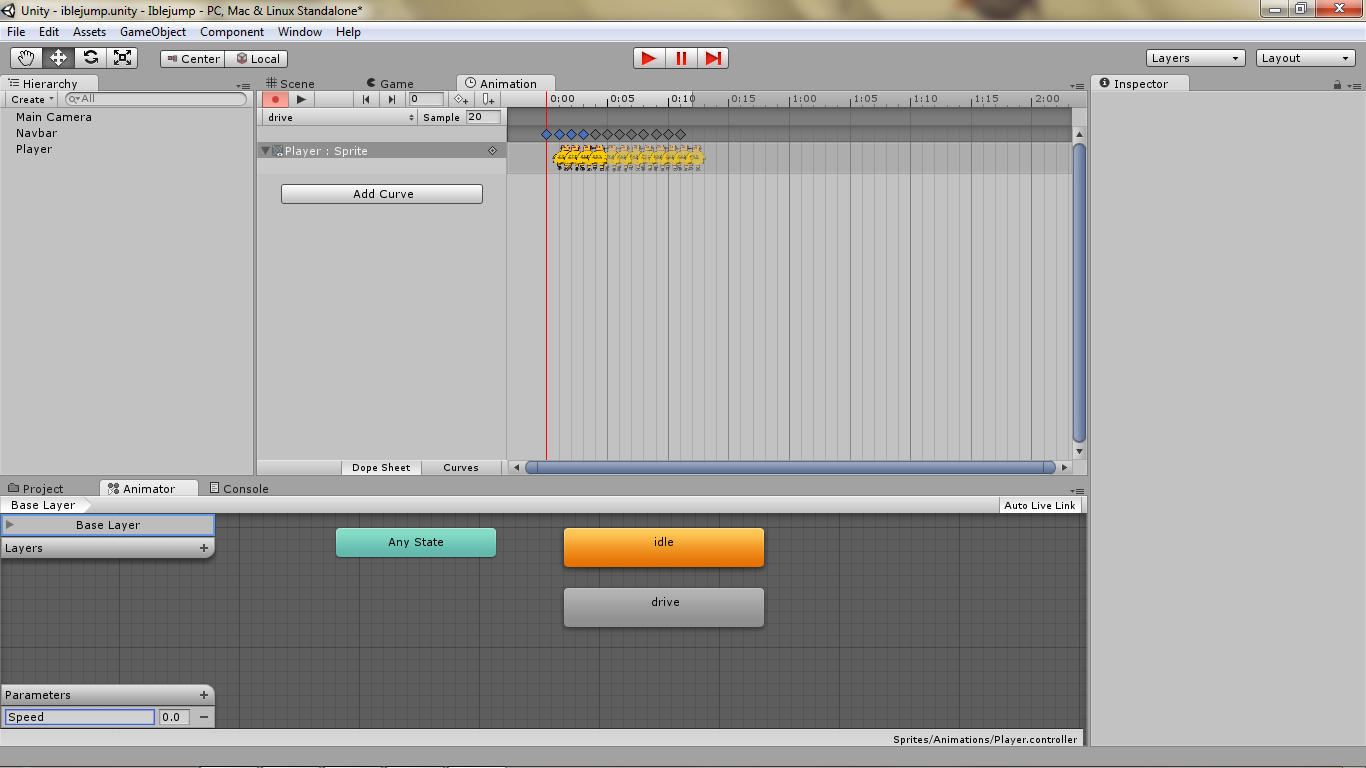Screen dimensions: 1366x768
Task: Switch timeline to Dope Sheet view
Action: [381, 468]
